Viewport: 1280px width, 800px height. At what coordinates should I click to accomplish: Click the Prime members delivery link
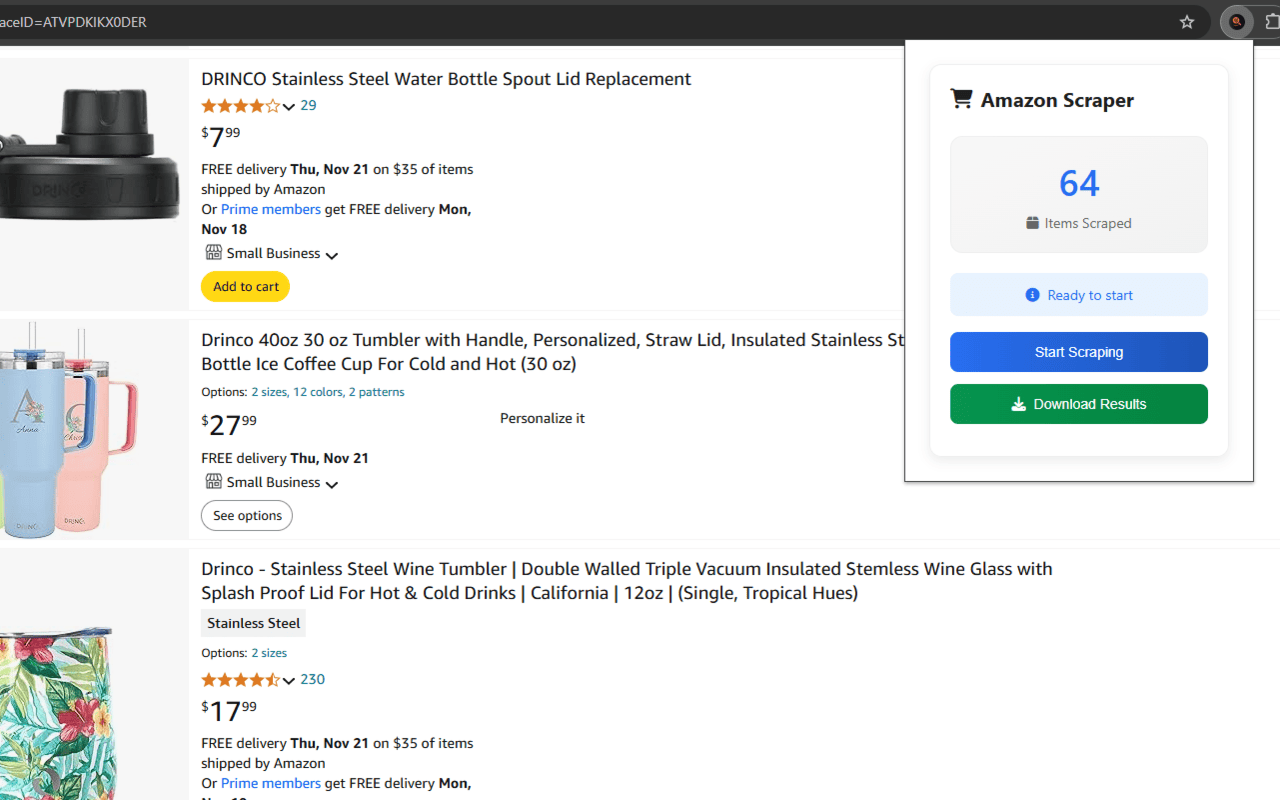(270, 209)
